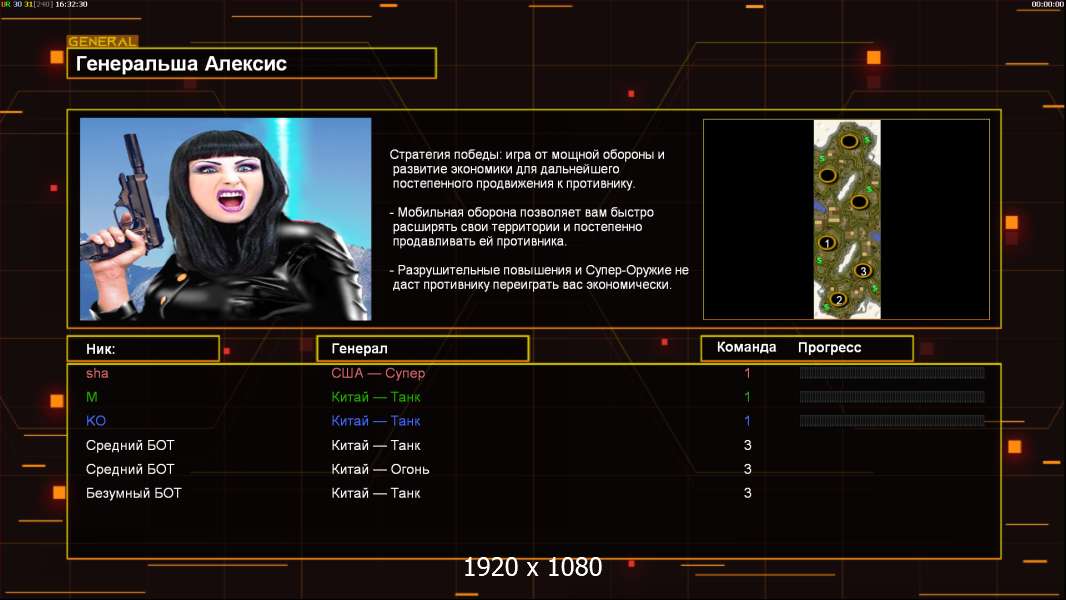Click 'Разрушительные повышения' strategy paragraph
This screenshot has width=1066, height=600.
click(539, 277)
